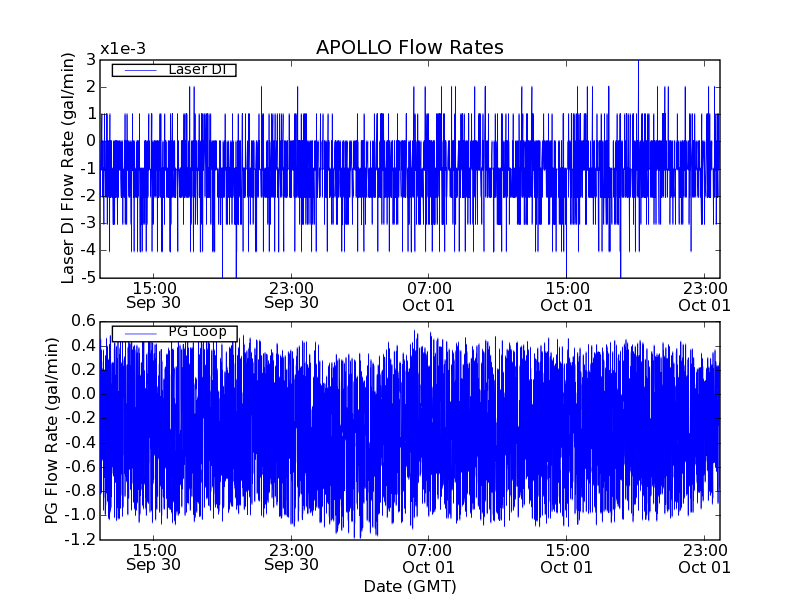Click the 15:00 Sep 30 tick under bottom plot

click(154, 557)
